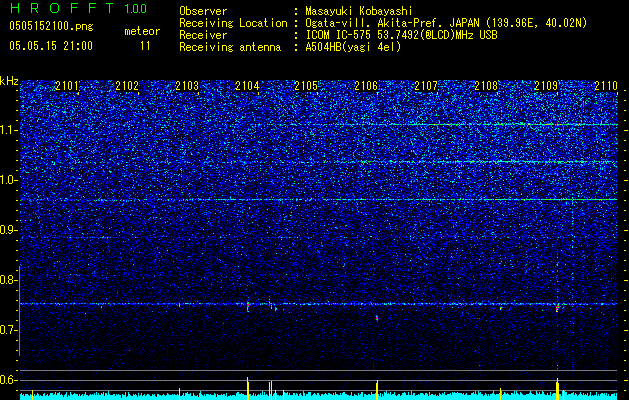The width and height of the screenshot is (629, 400).
Task: Click antenna value A504HB(yagi 4el)
Action: [353, 47]
